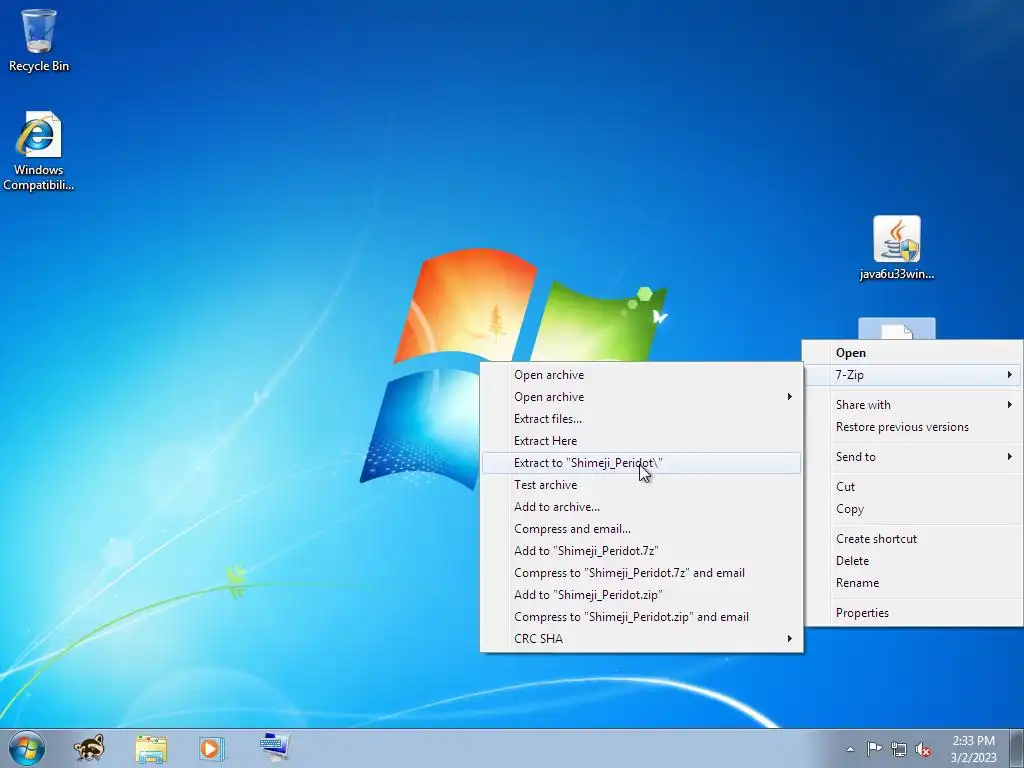Image resolution: width=1024 pixels, height=768 pixels.
Task: Open the clock showing 2:33 PM
Action: coord(973,749)
